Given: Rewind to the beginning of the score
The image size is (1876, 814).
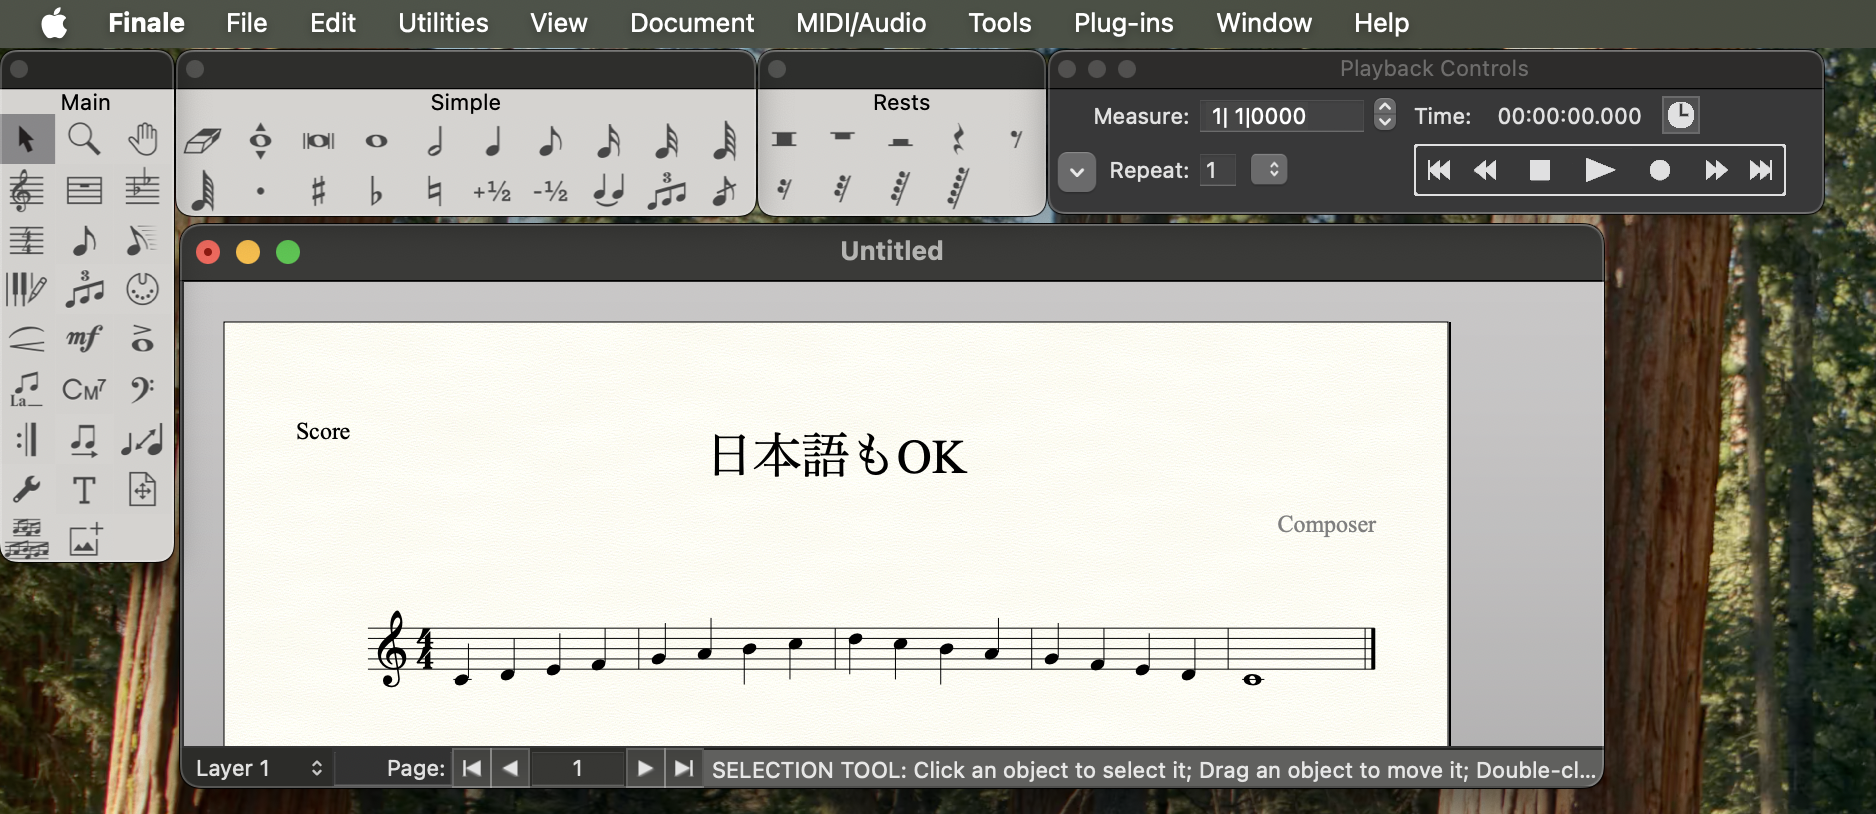Looking at the screenshot, I should (1439, 171).
